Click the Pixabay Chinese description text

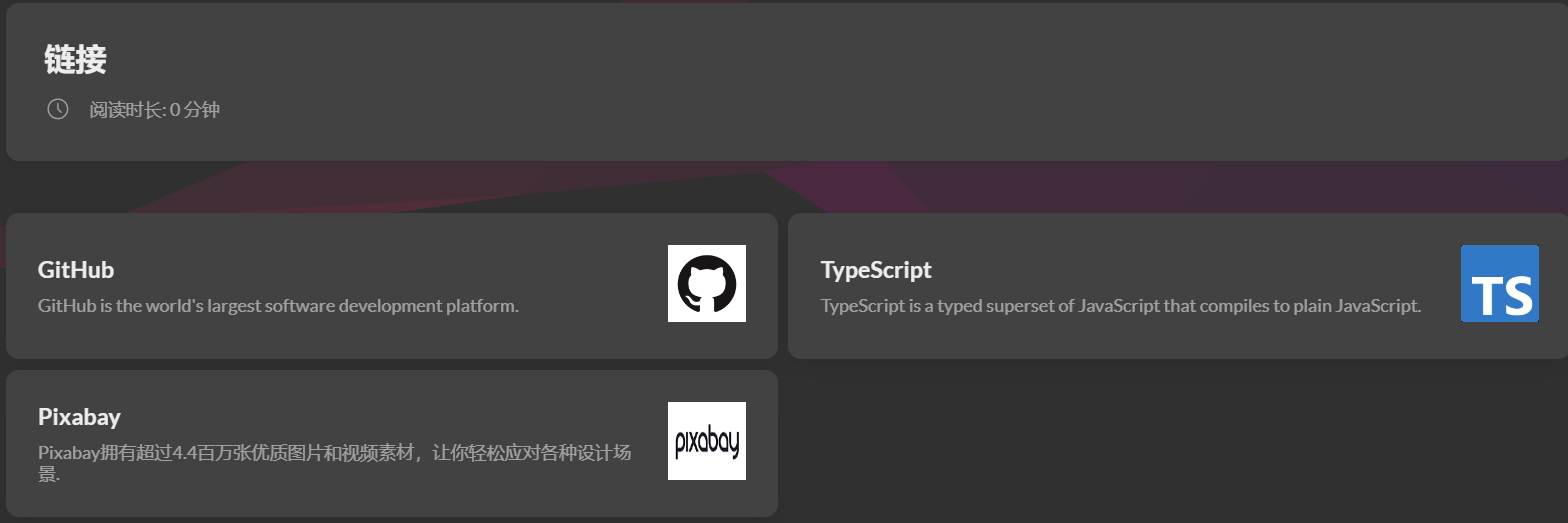334,454
